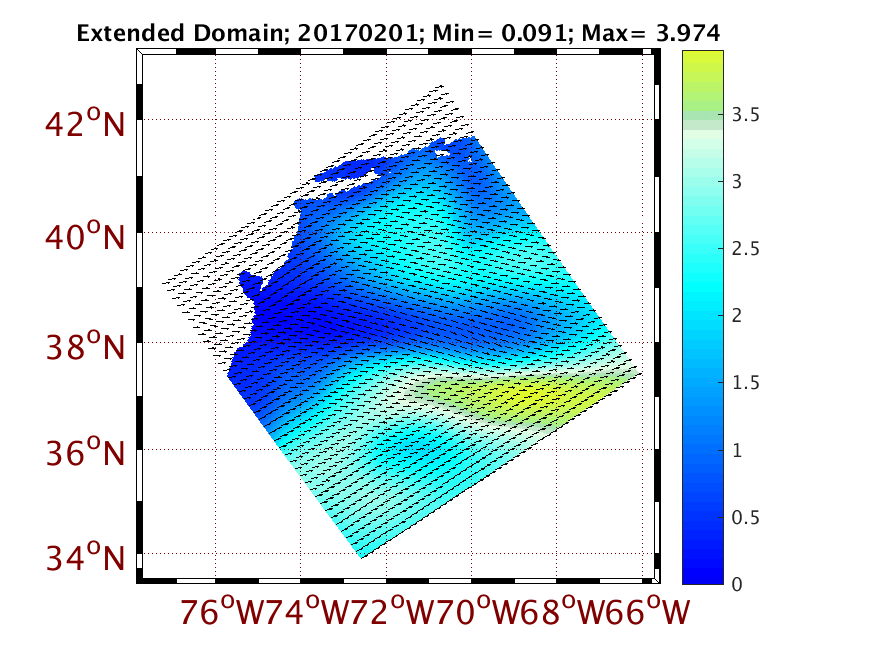The width and height of the screenshot is (874, 655).
Task: Click the 42°N latitude label
Action: 84,125
